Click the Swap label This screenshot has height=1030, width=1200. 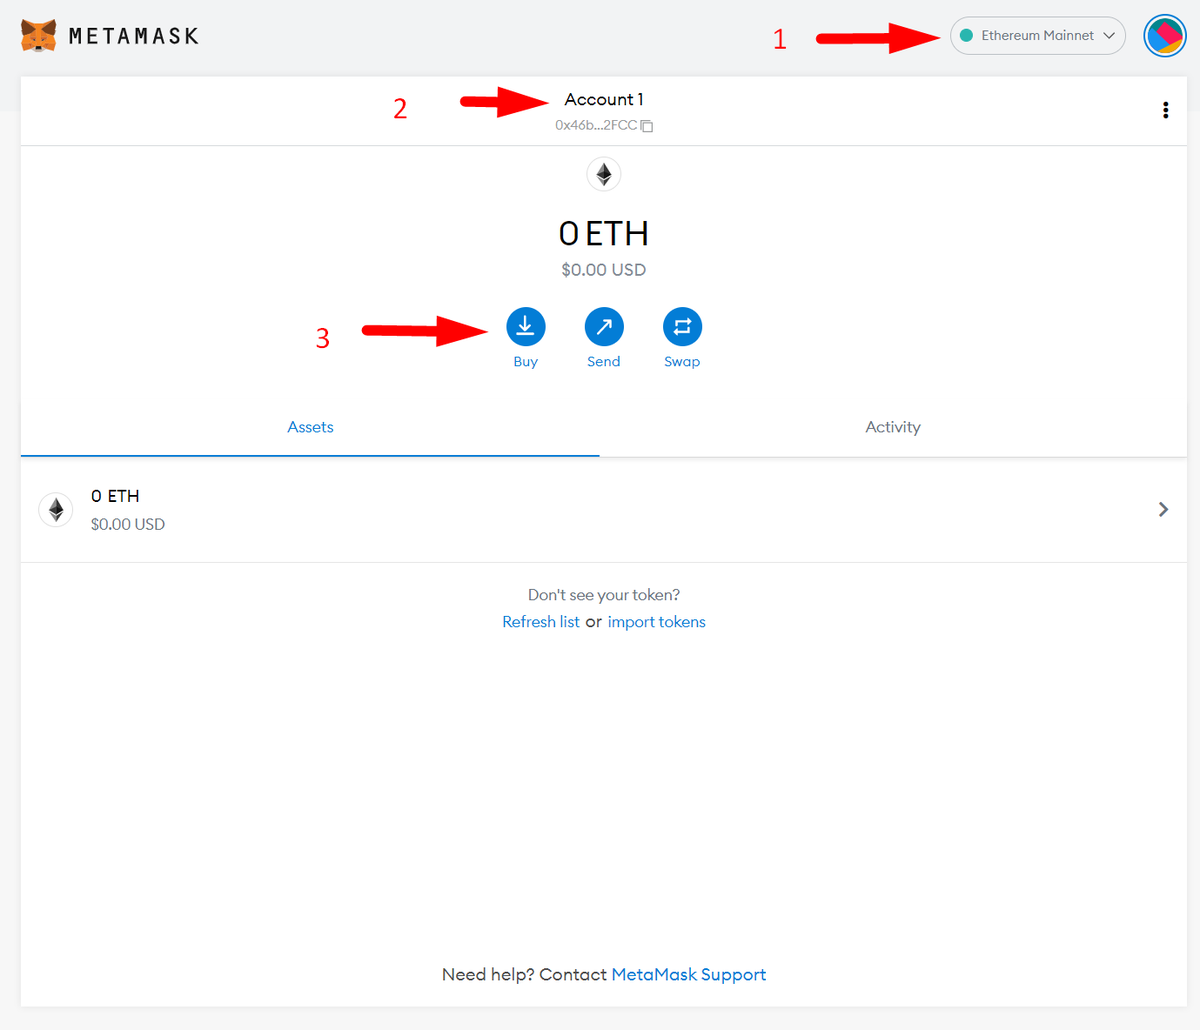682,362
